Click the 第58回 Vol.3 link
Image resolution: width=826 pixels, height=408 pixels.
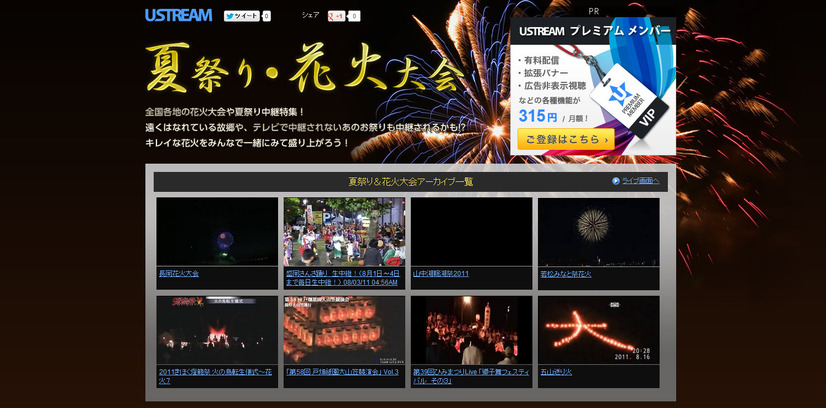[x=342, y=372]
